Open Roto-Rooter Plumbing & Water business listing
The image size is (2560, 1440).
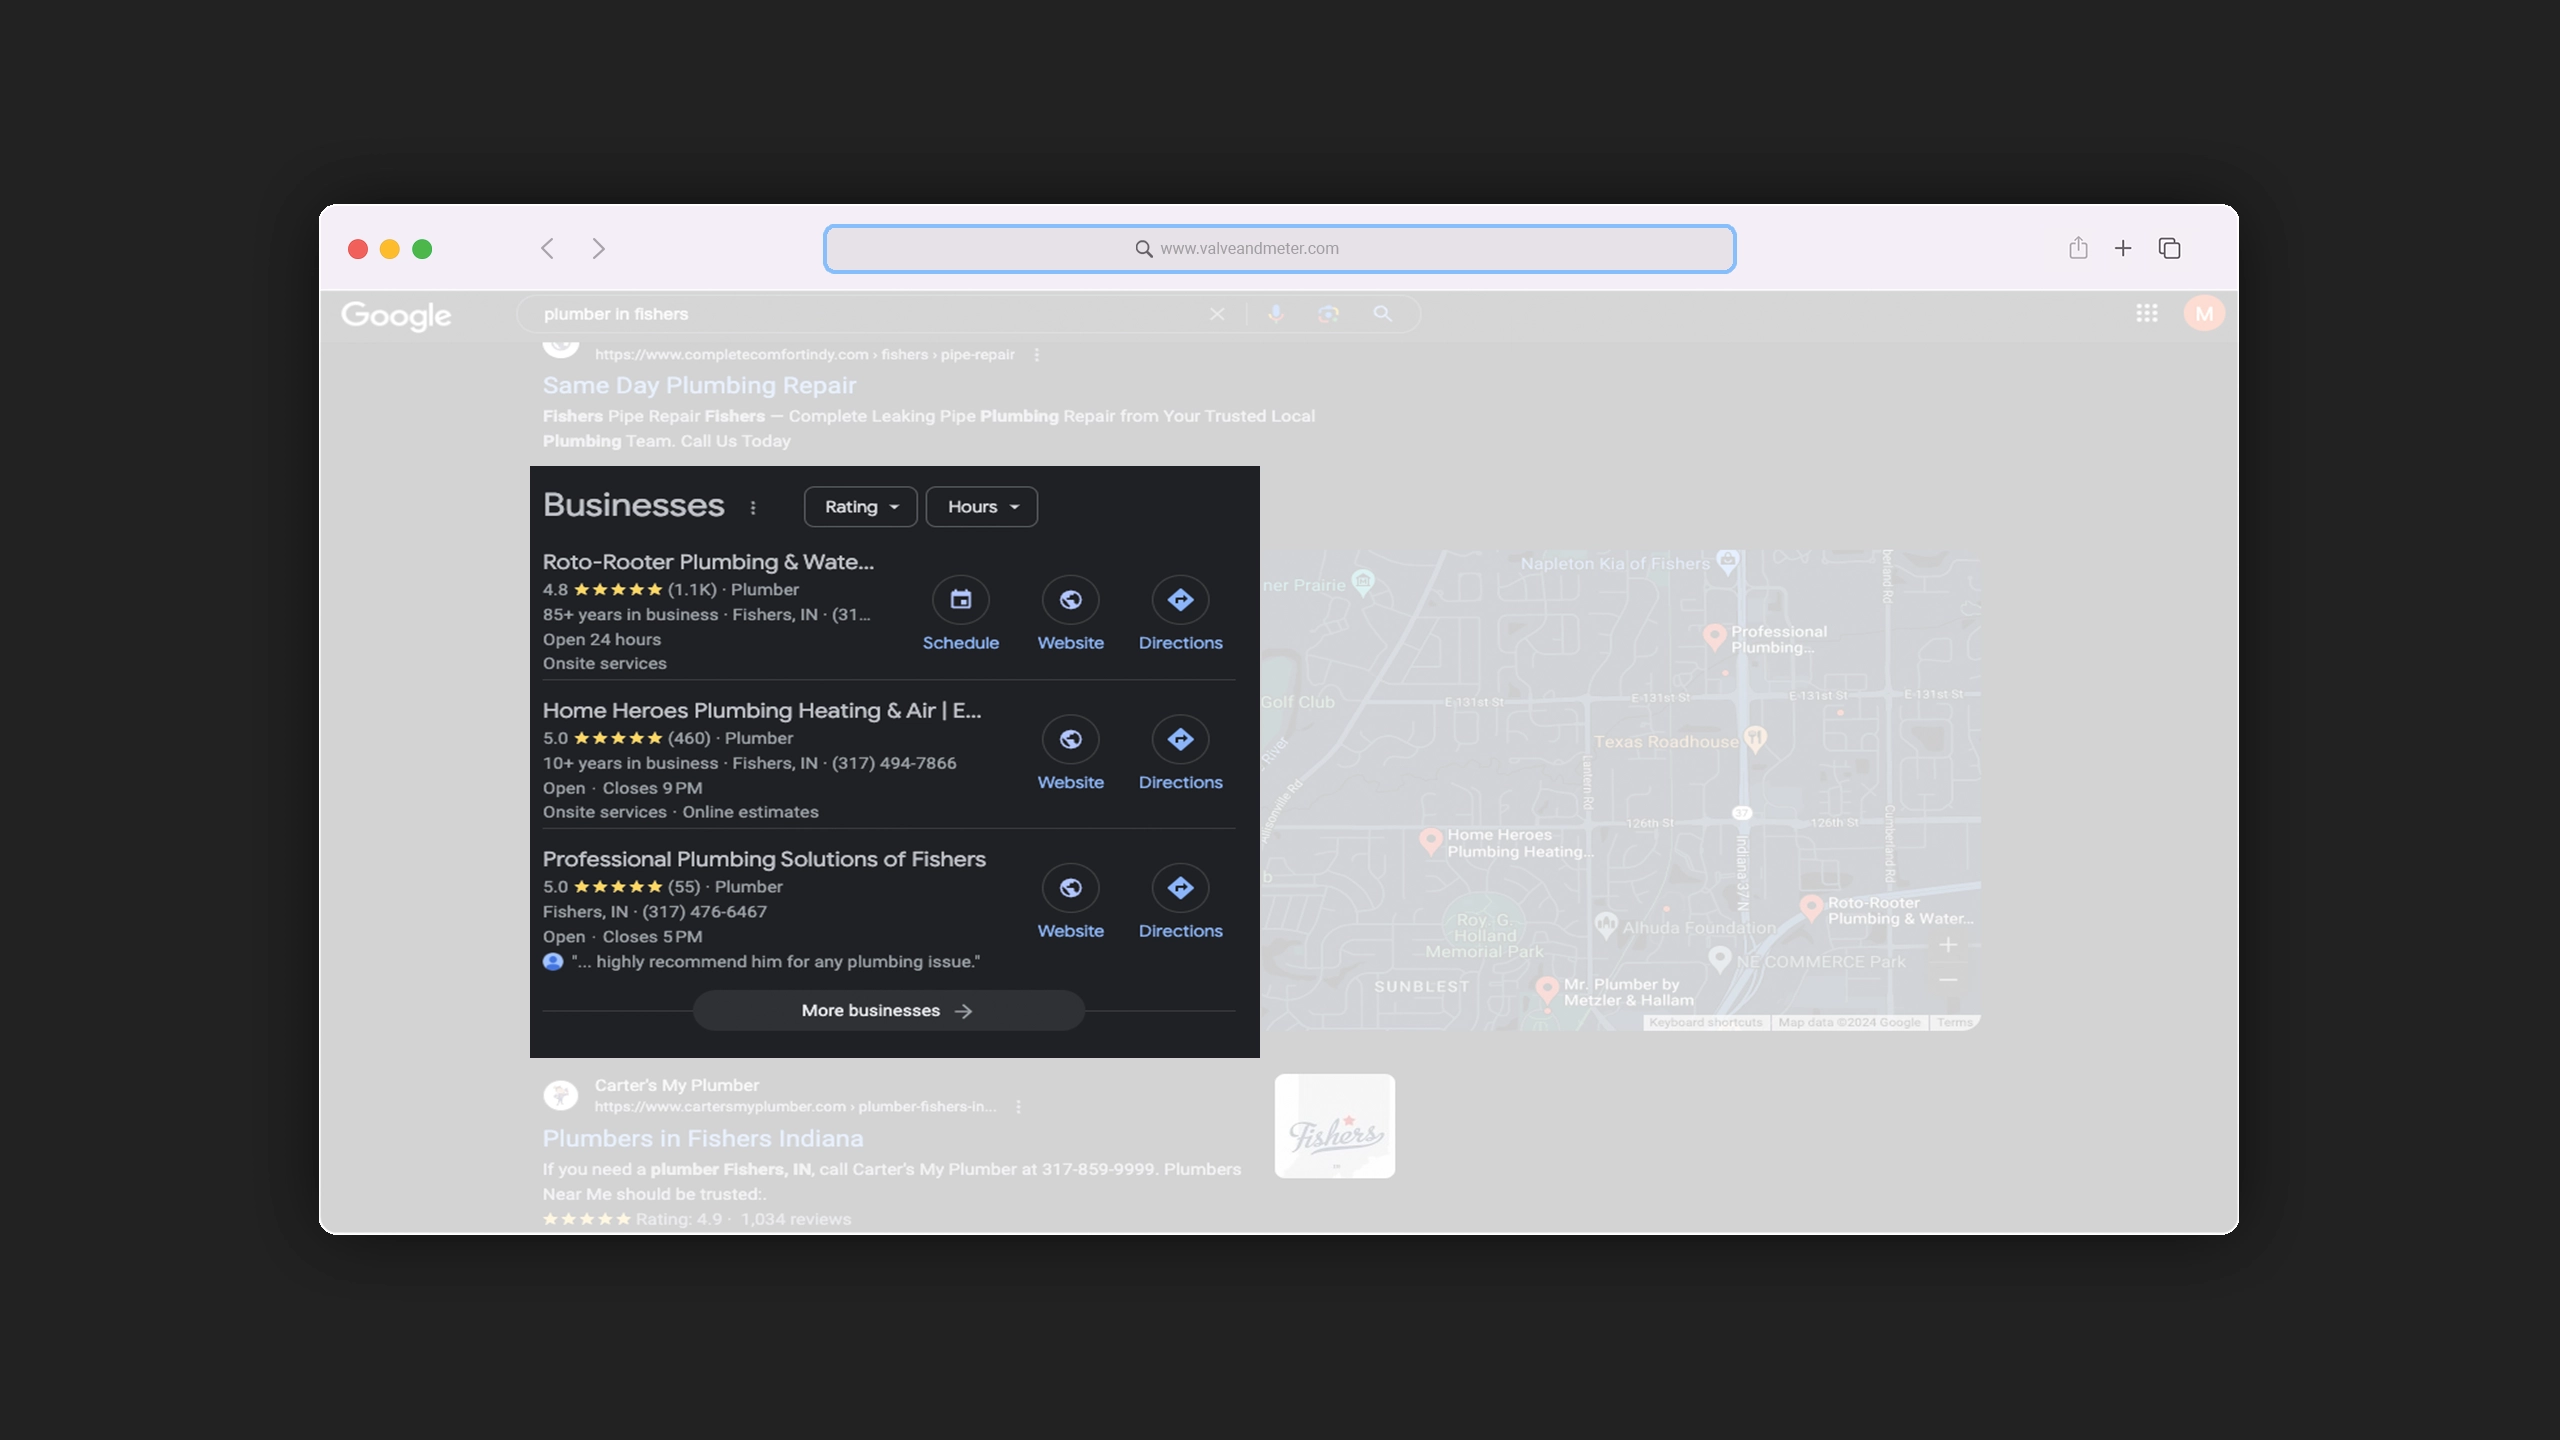click(x=708, y=562)
